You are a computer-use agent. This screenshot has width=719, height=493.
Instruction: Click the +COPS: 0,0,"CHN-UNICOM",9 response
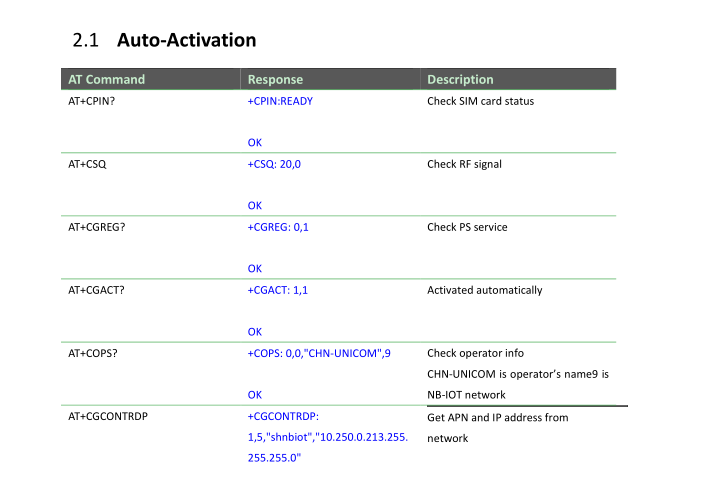point(319,353)
